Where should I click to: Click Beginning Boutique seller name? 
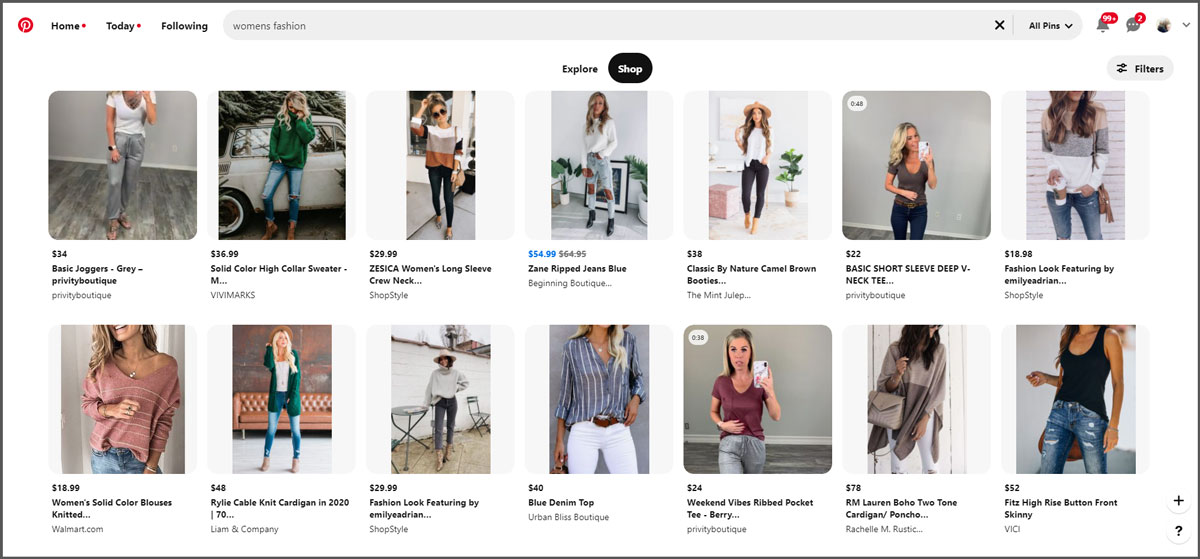tap(570, 283)
